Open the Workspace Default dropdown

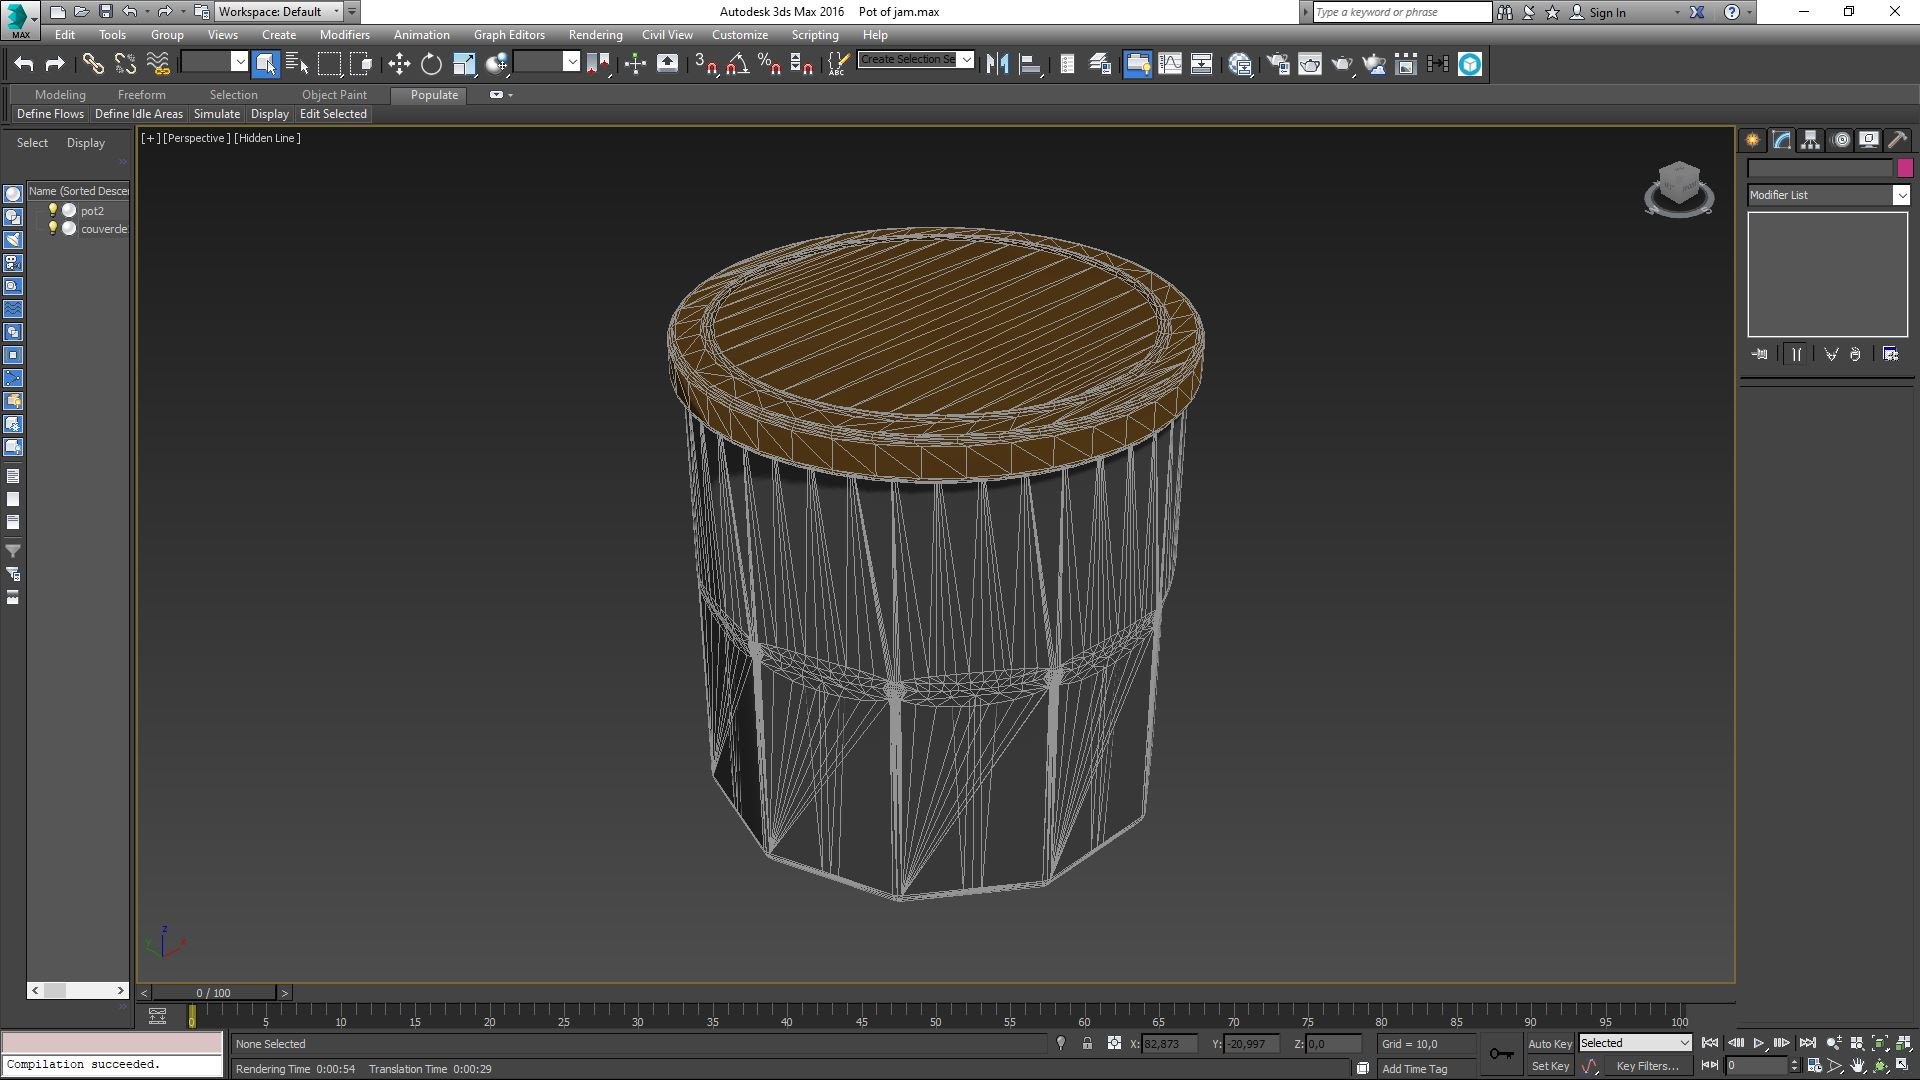click(x=279, y=12)
